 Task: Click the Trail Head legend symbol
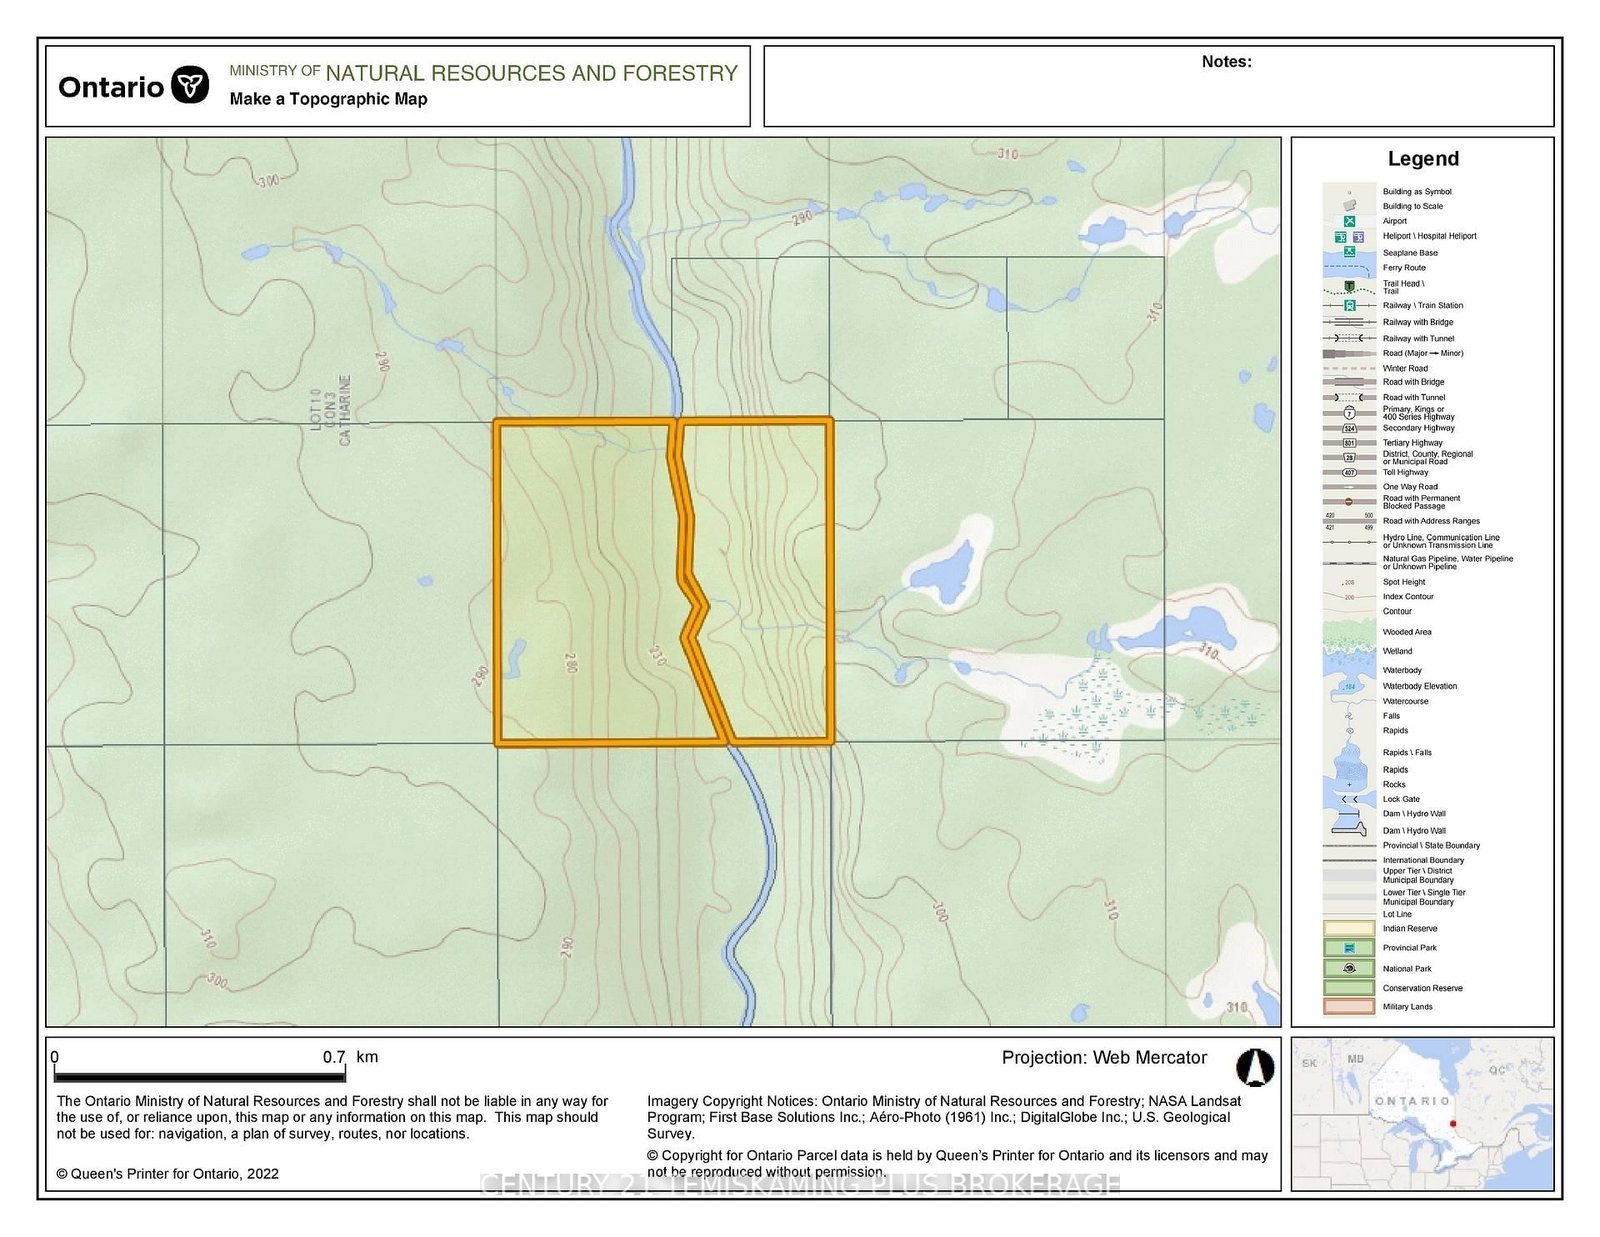tap(1349, 287)
